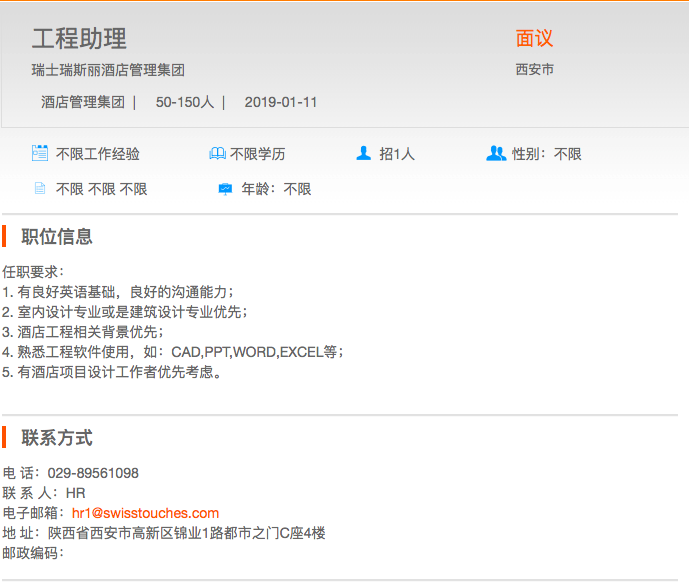Click the posting date 2019-01-11
This screenshot has height=584, width=689.
pos(281,102)
